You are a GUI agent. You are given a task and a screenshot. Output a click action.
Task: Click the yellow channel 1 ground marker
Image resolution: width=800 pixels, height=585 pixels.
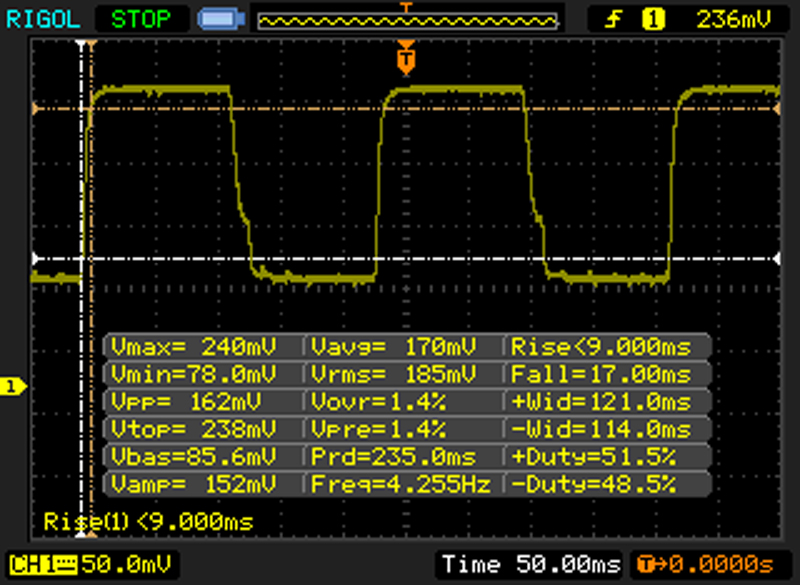[13, 386]
